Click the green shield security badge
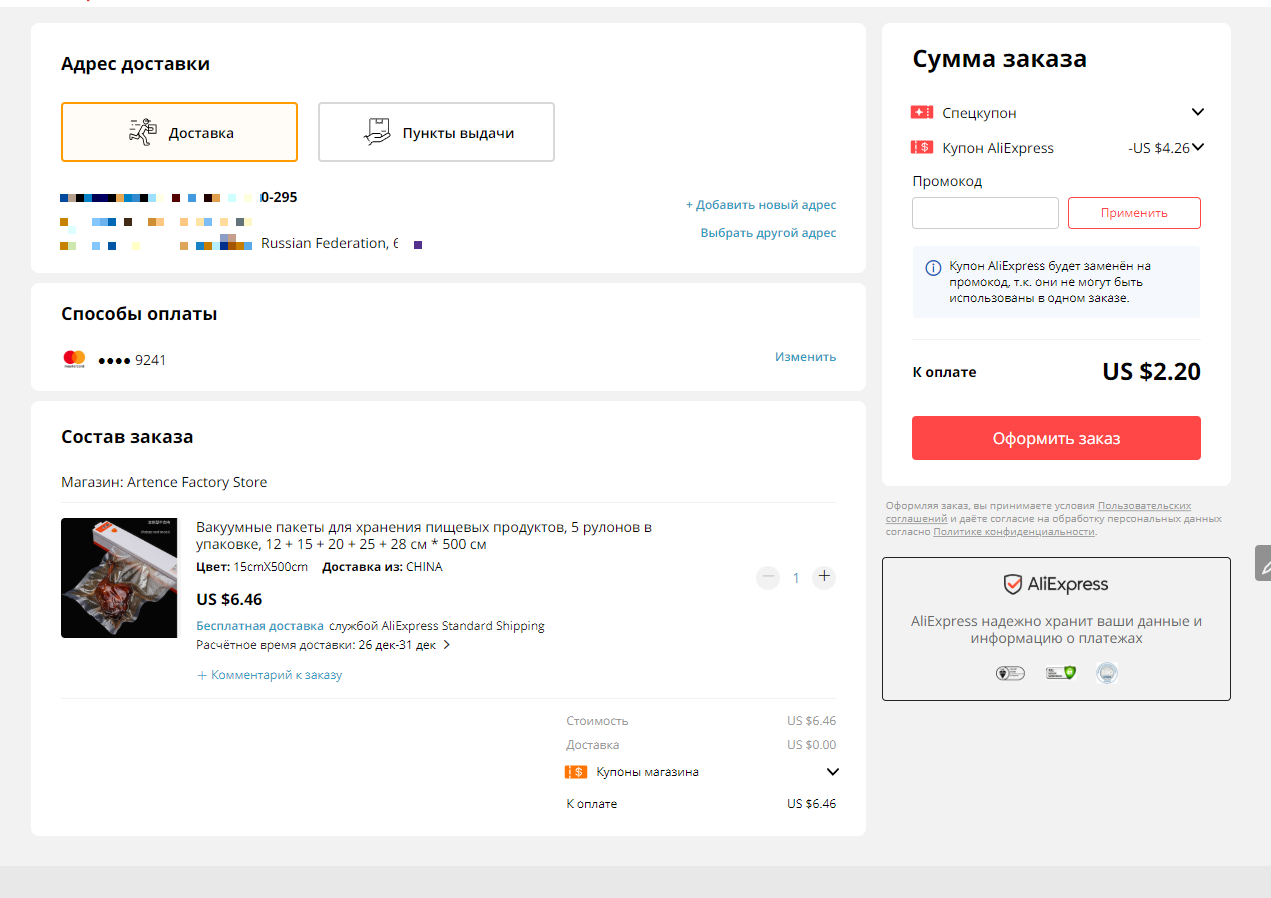 (1060, 673)
